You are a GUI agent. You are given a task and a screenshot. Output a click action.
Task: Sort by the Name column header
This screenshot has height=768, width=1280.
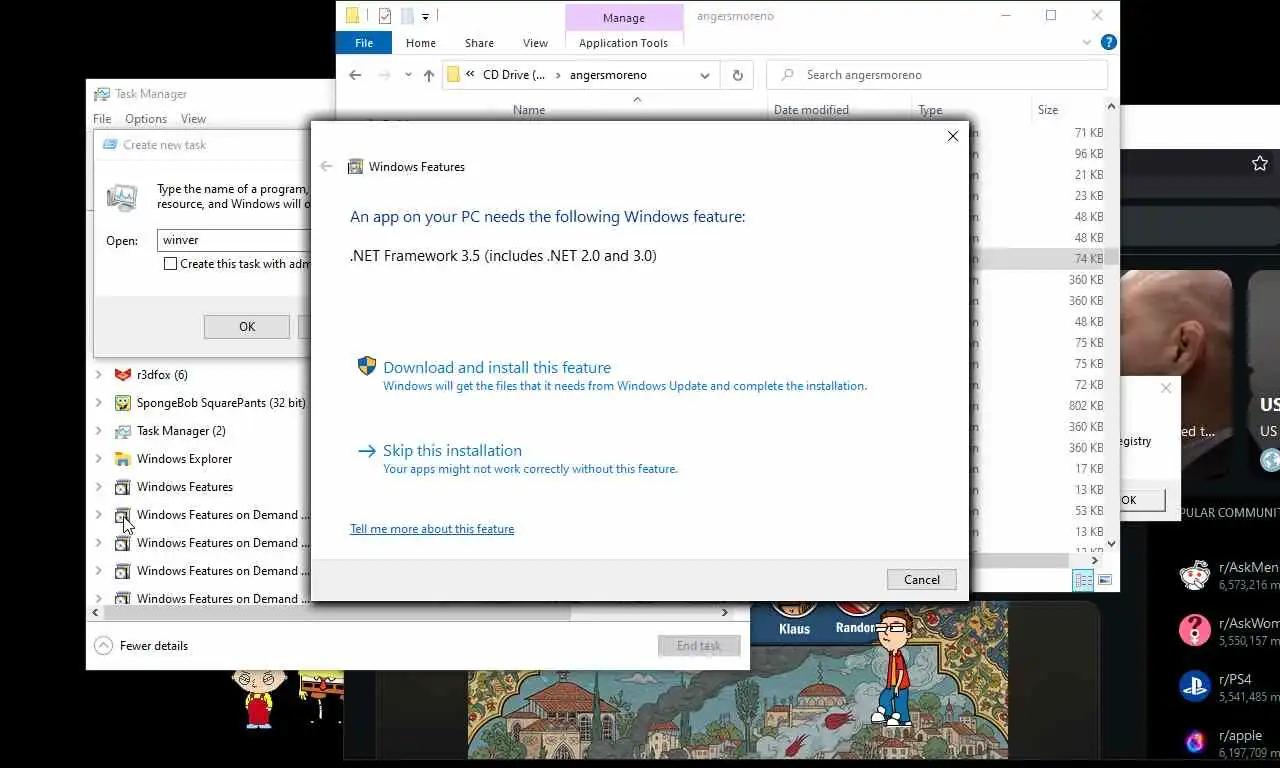[x=529, y=110]
